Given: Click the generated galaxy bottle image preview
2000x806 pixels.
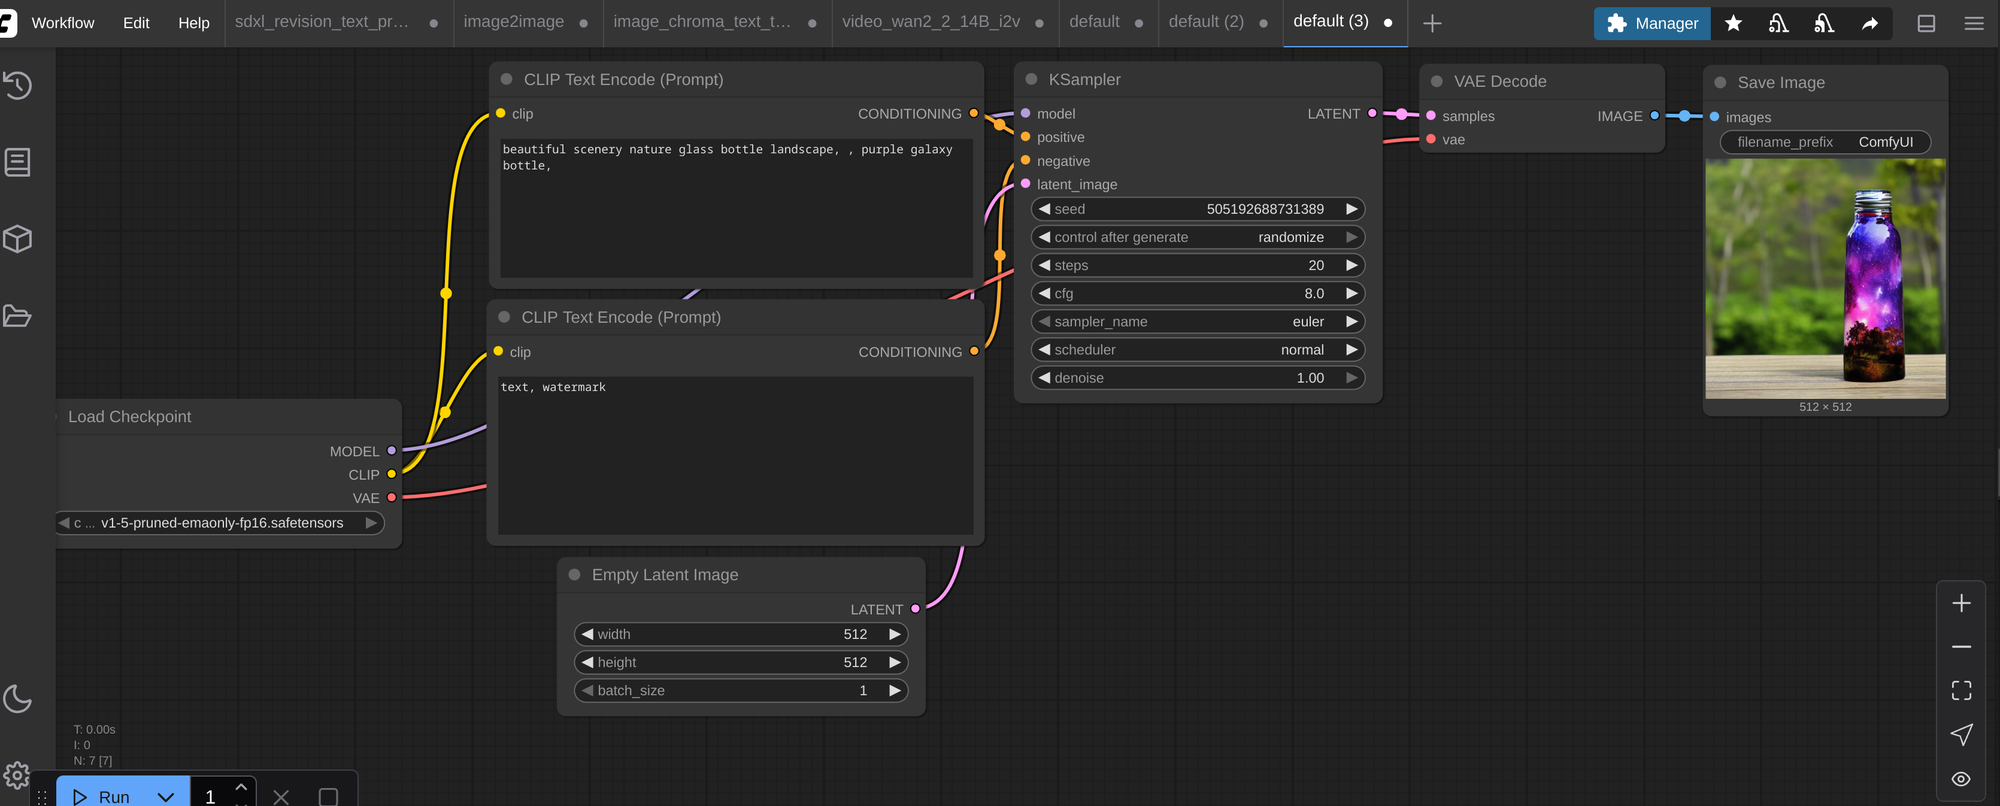Looking at the screenshot, I should 1825,279.
